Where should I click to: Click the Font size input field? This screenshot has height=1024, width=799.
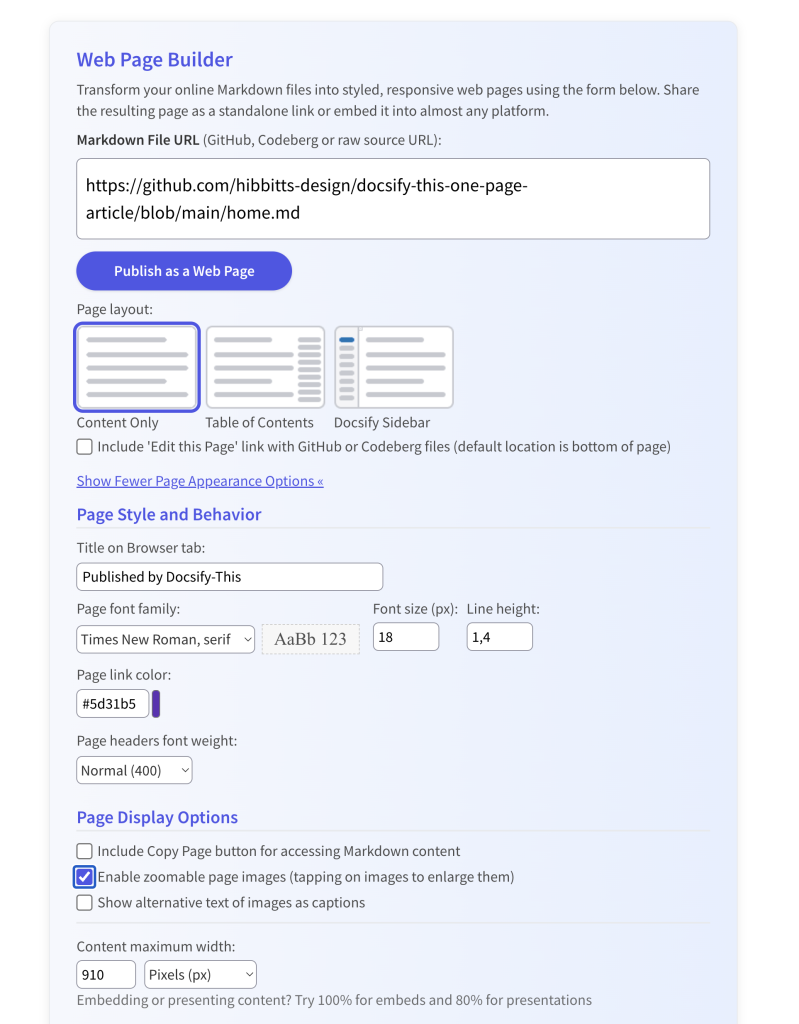(406, 637)
